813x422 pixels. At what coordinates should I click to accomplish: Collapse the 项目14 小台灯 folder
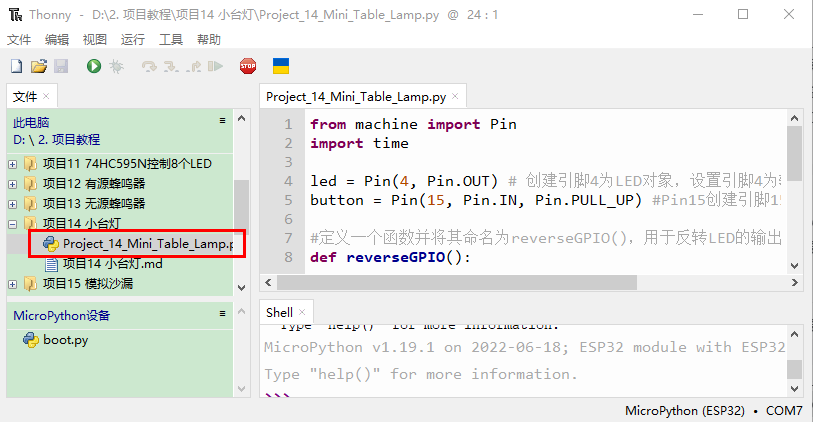pyautogui.click(x=12, y=224)
